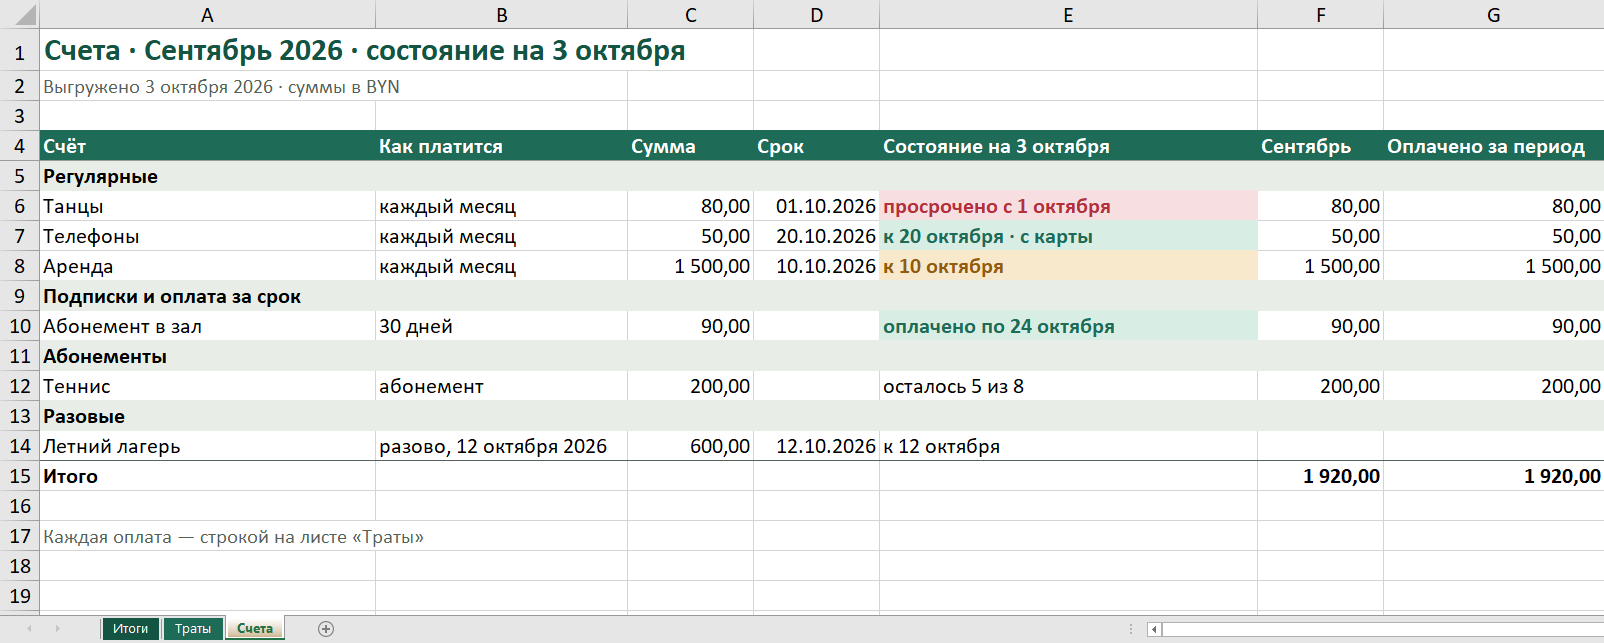Click the "Регулярные" group row label
This screenshot has height=643, width=1604.
207,176
